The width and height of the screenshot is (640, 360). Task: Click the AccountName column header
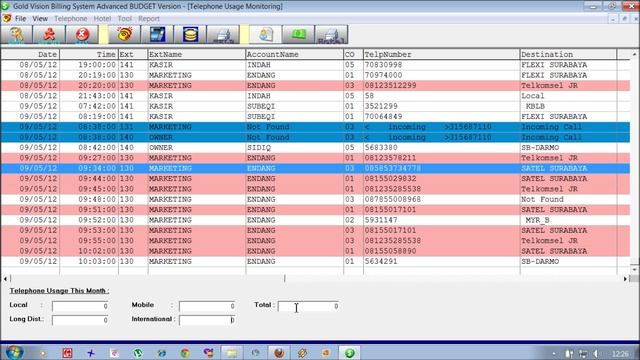point(294,54)
